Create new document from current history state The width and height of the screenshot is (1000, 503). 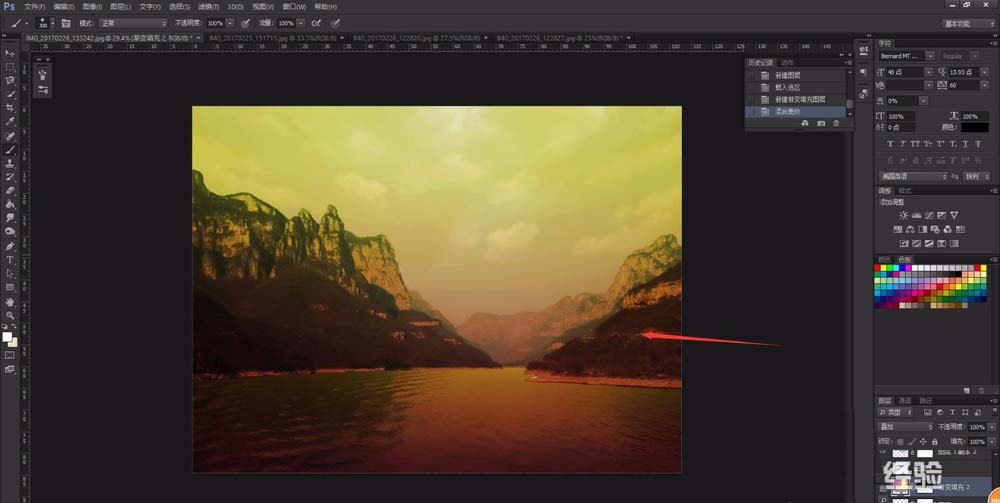coord(805,123)
